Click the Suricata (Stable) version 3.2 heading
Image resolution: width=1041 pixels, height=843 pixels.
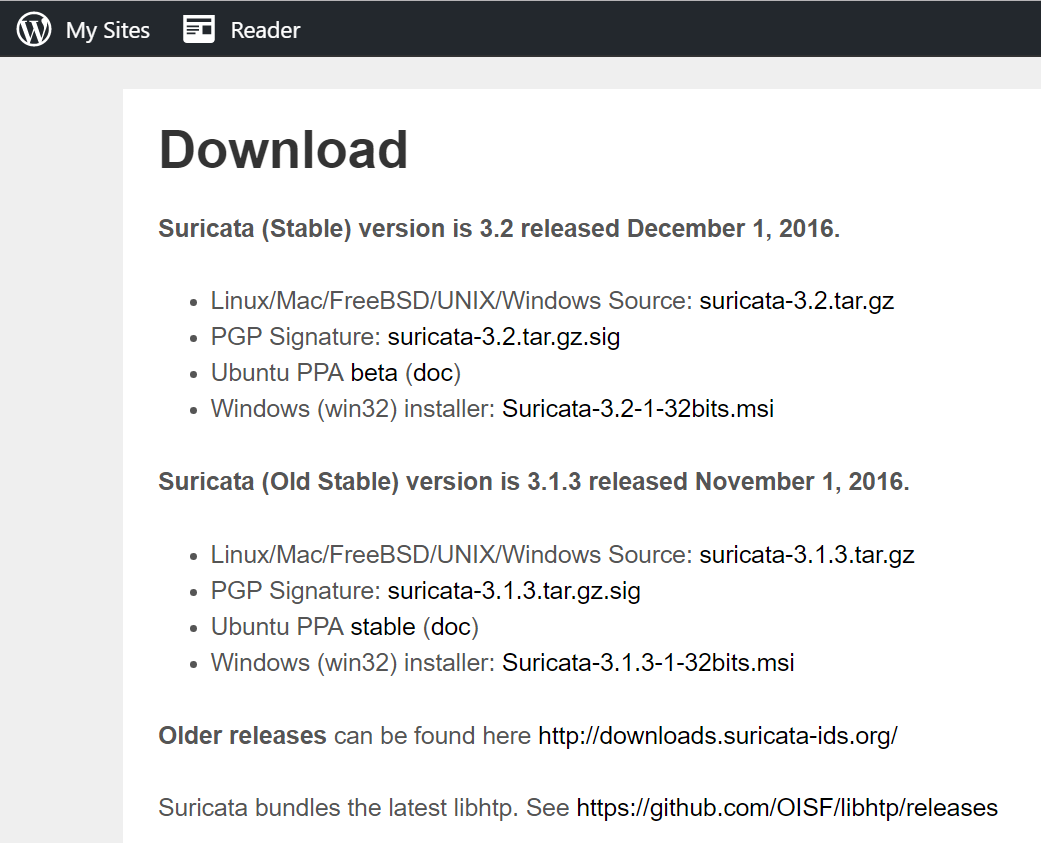498,229
